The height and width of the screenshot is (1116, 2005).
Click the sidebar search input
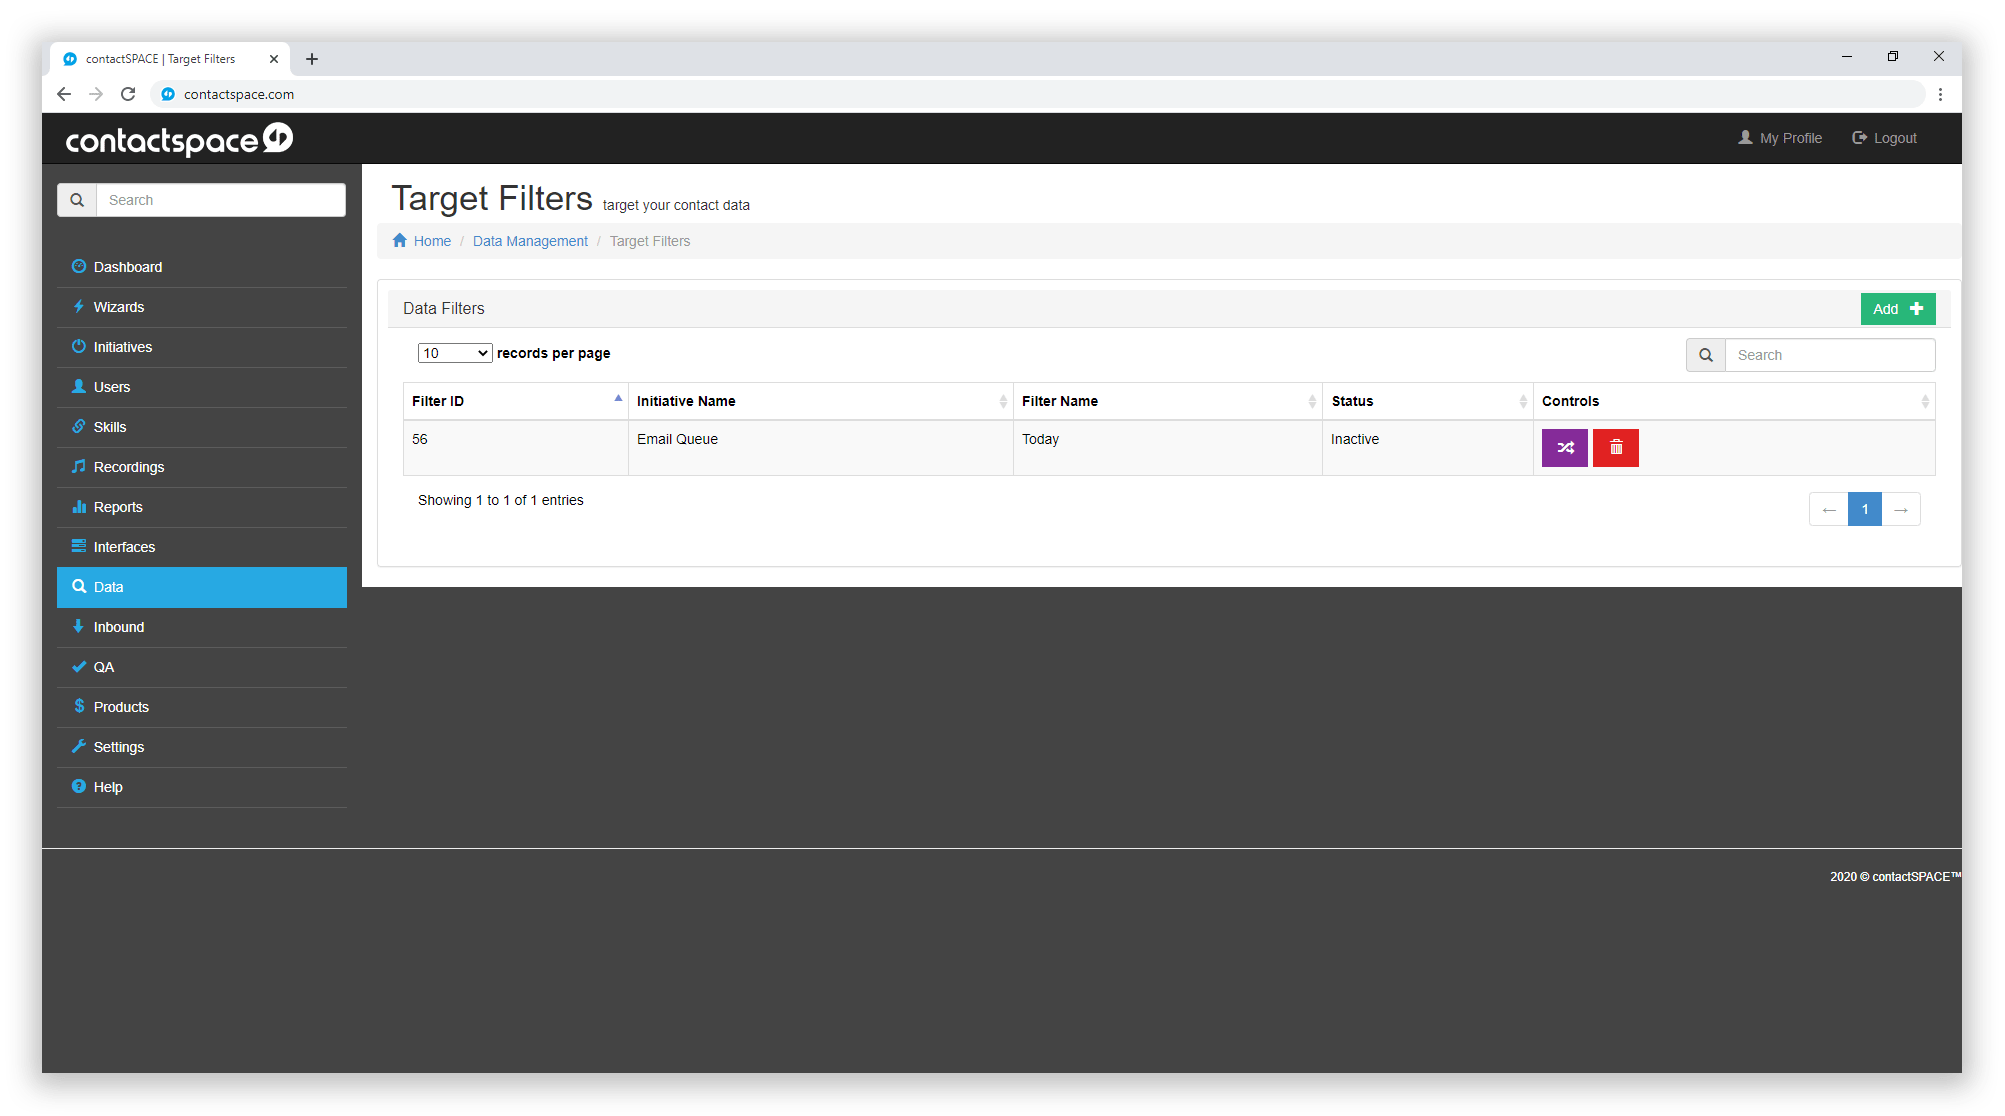tap(221, 200)
